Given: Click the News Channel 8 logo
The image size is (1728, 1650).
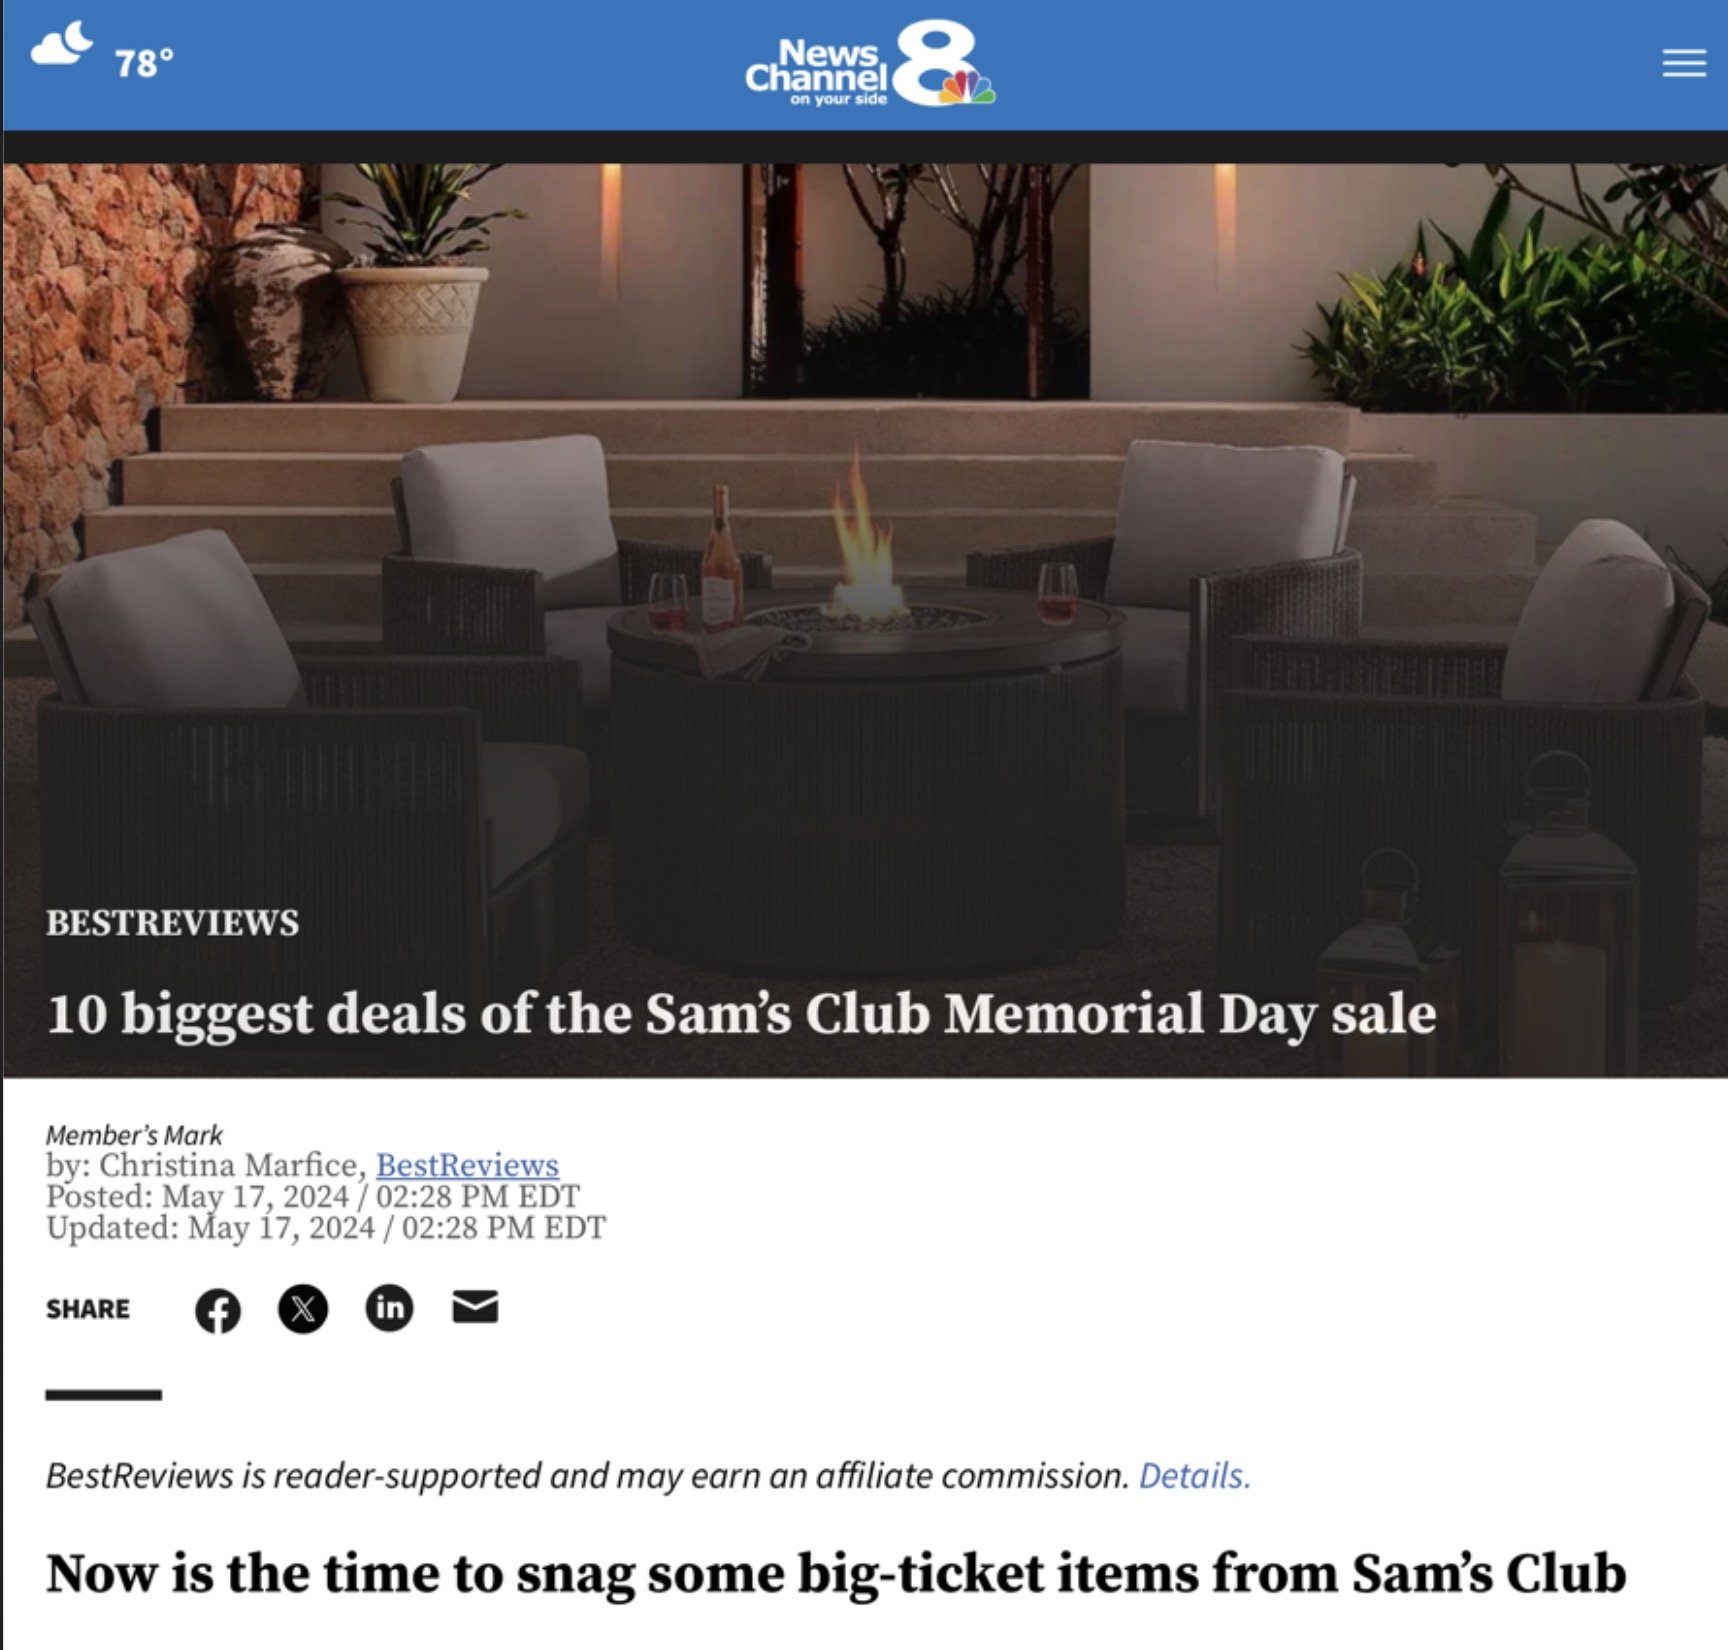Looking at the screenshot, I should click(x=870, y=66).
